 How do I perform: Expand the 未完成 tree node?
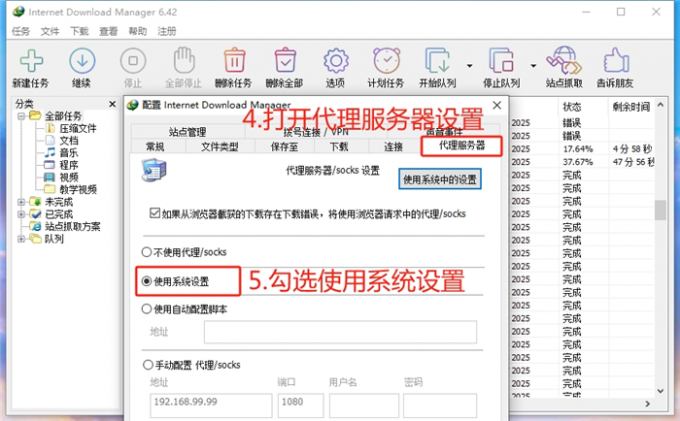(21, 202)
